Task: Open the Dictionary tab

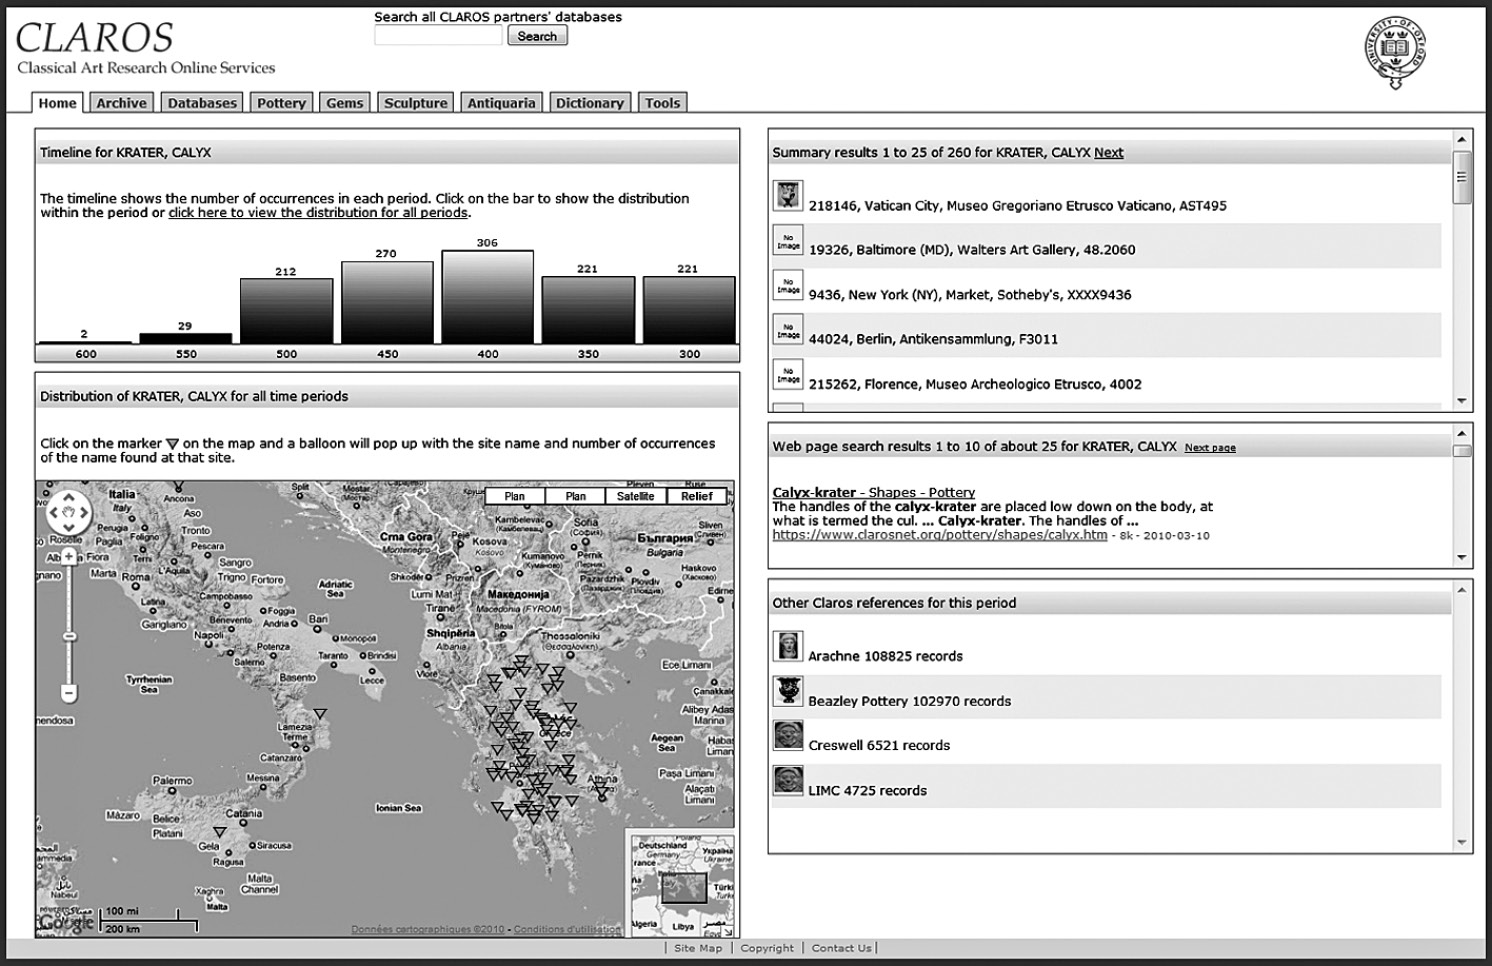Action: (590, 103)
